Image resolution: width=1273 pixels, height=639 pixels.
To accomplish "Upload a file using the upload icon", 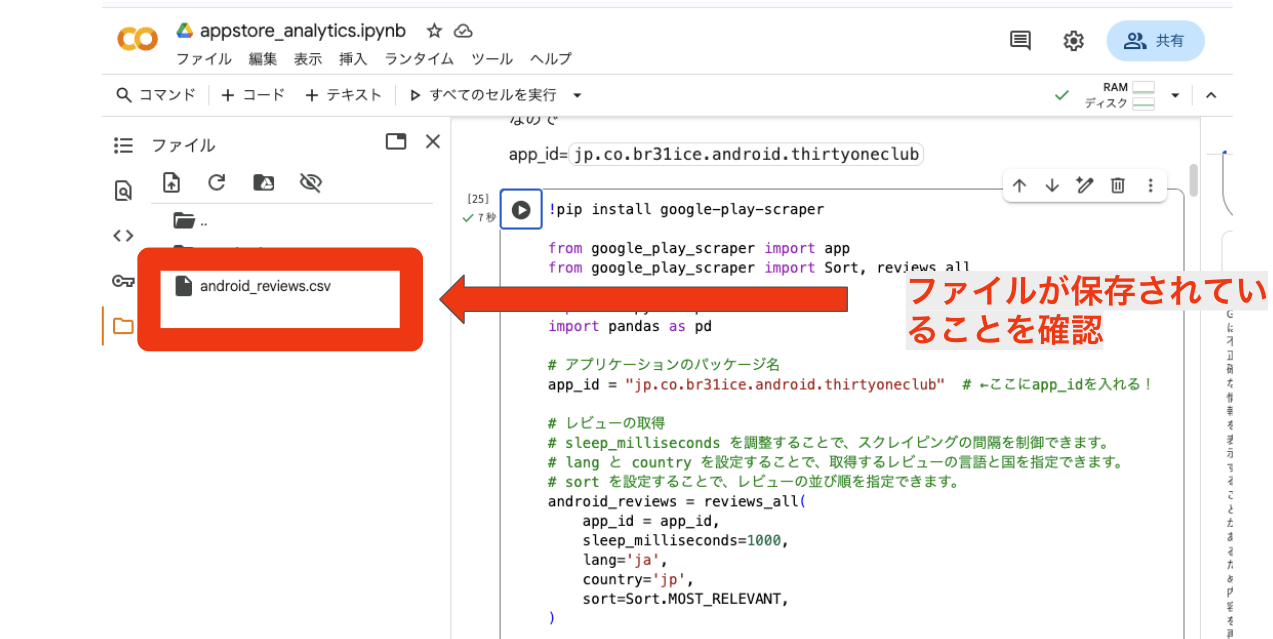I will click(x=171, y=183).
